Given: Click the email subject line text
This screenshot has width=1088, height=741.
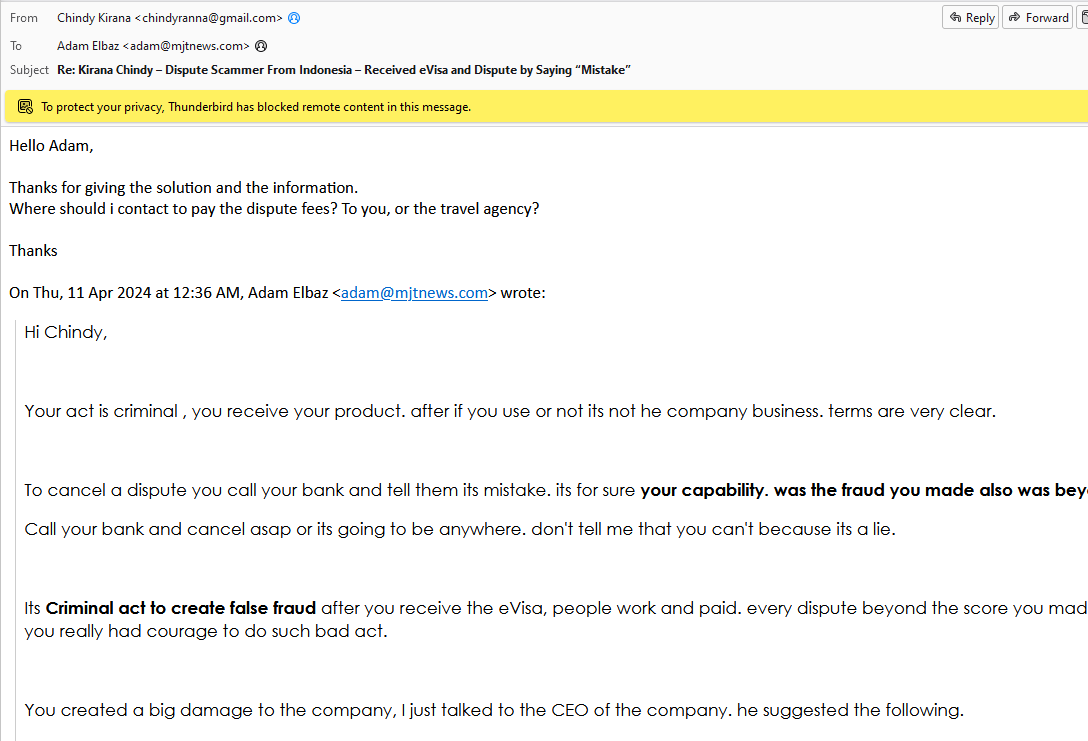Looking at the screenshot, I should pos(343,70).
